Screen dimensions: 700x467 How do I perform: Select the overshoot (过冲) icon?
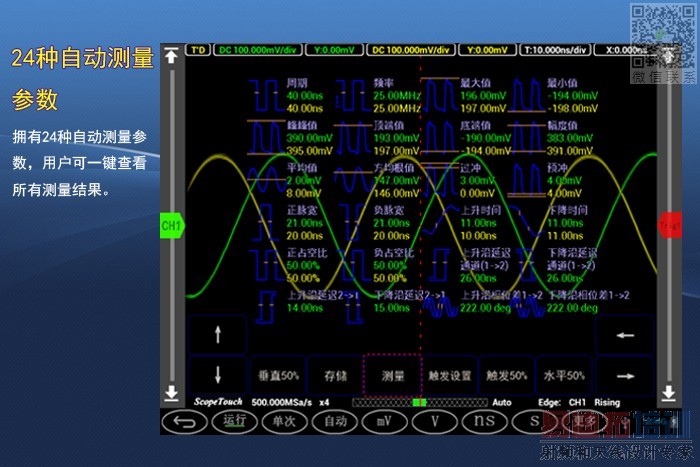tap(440, 179)
